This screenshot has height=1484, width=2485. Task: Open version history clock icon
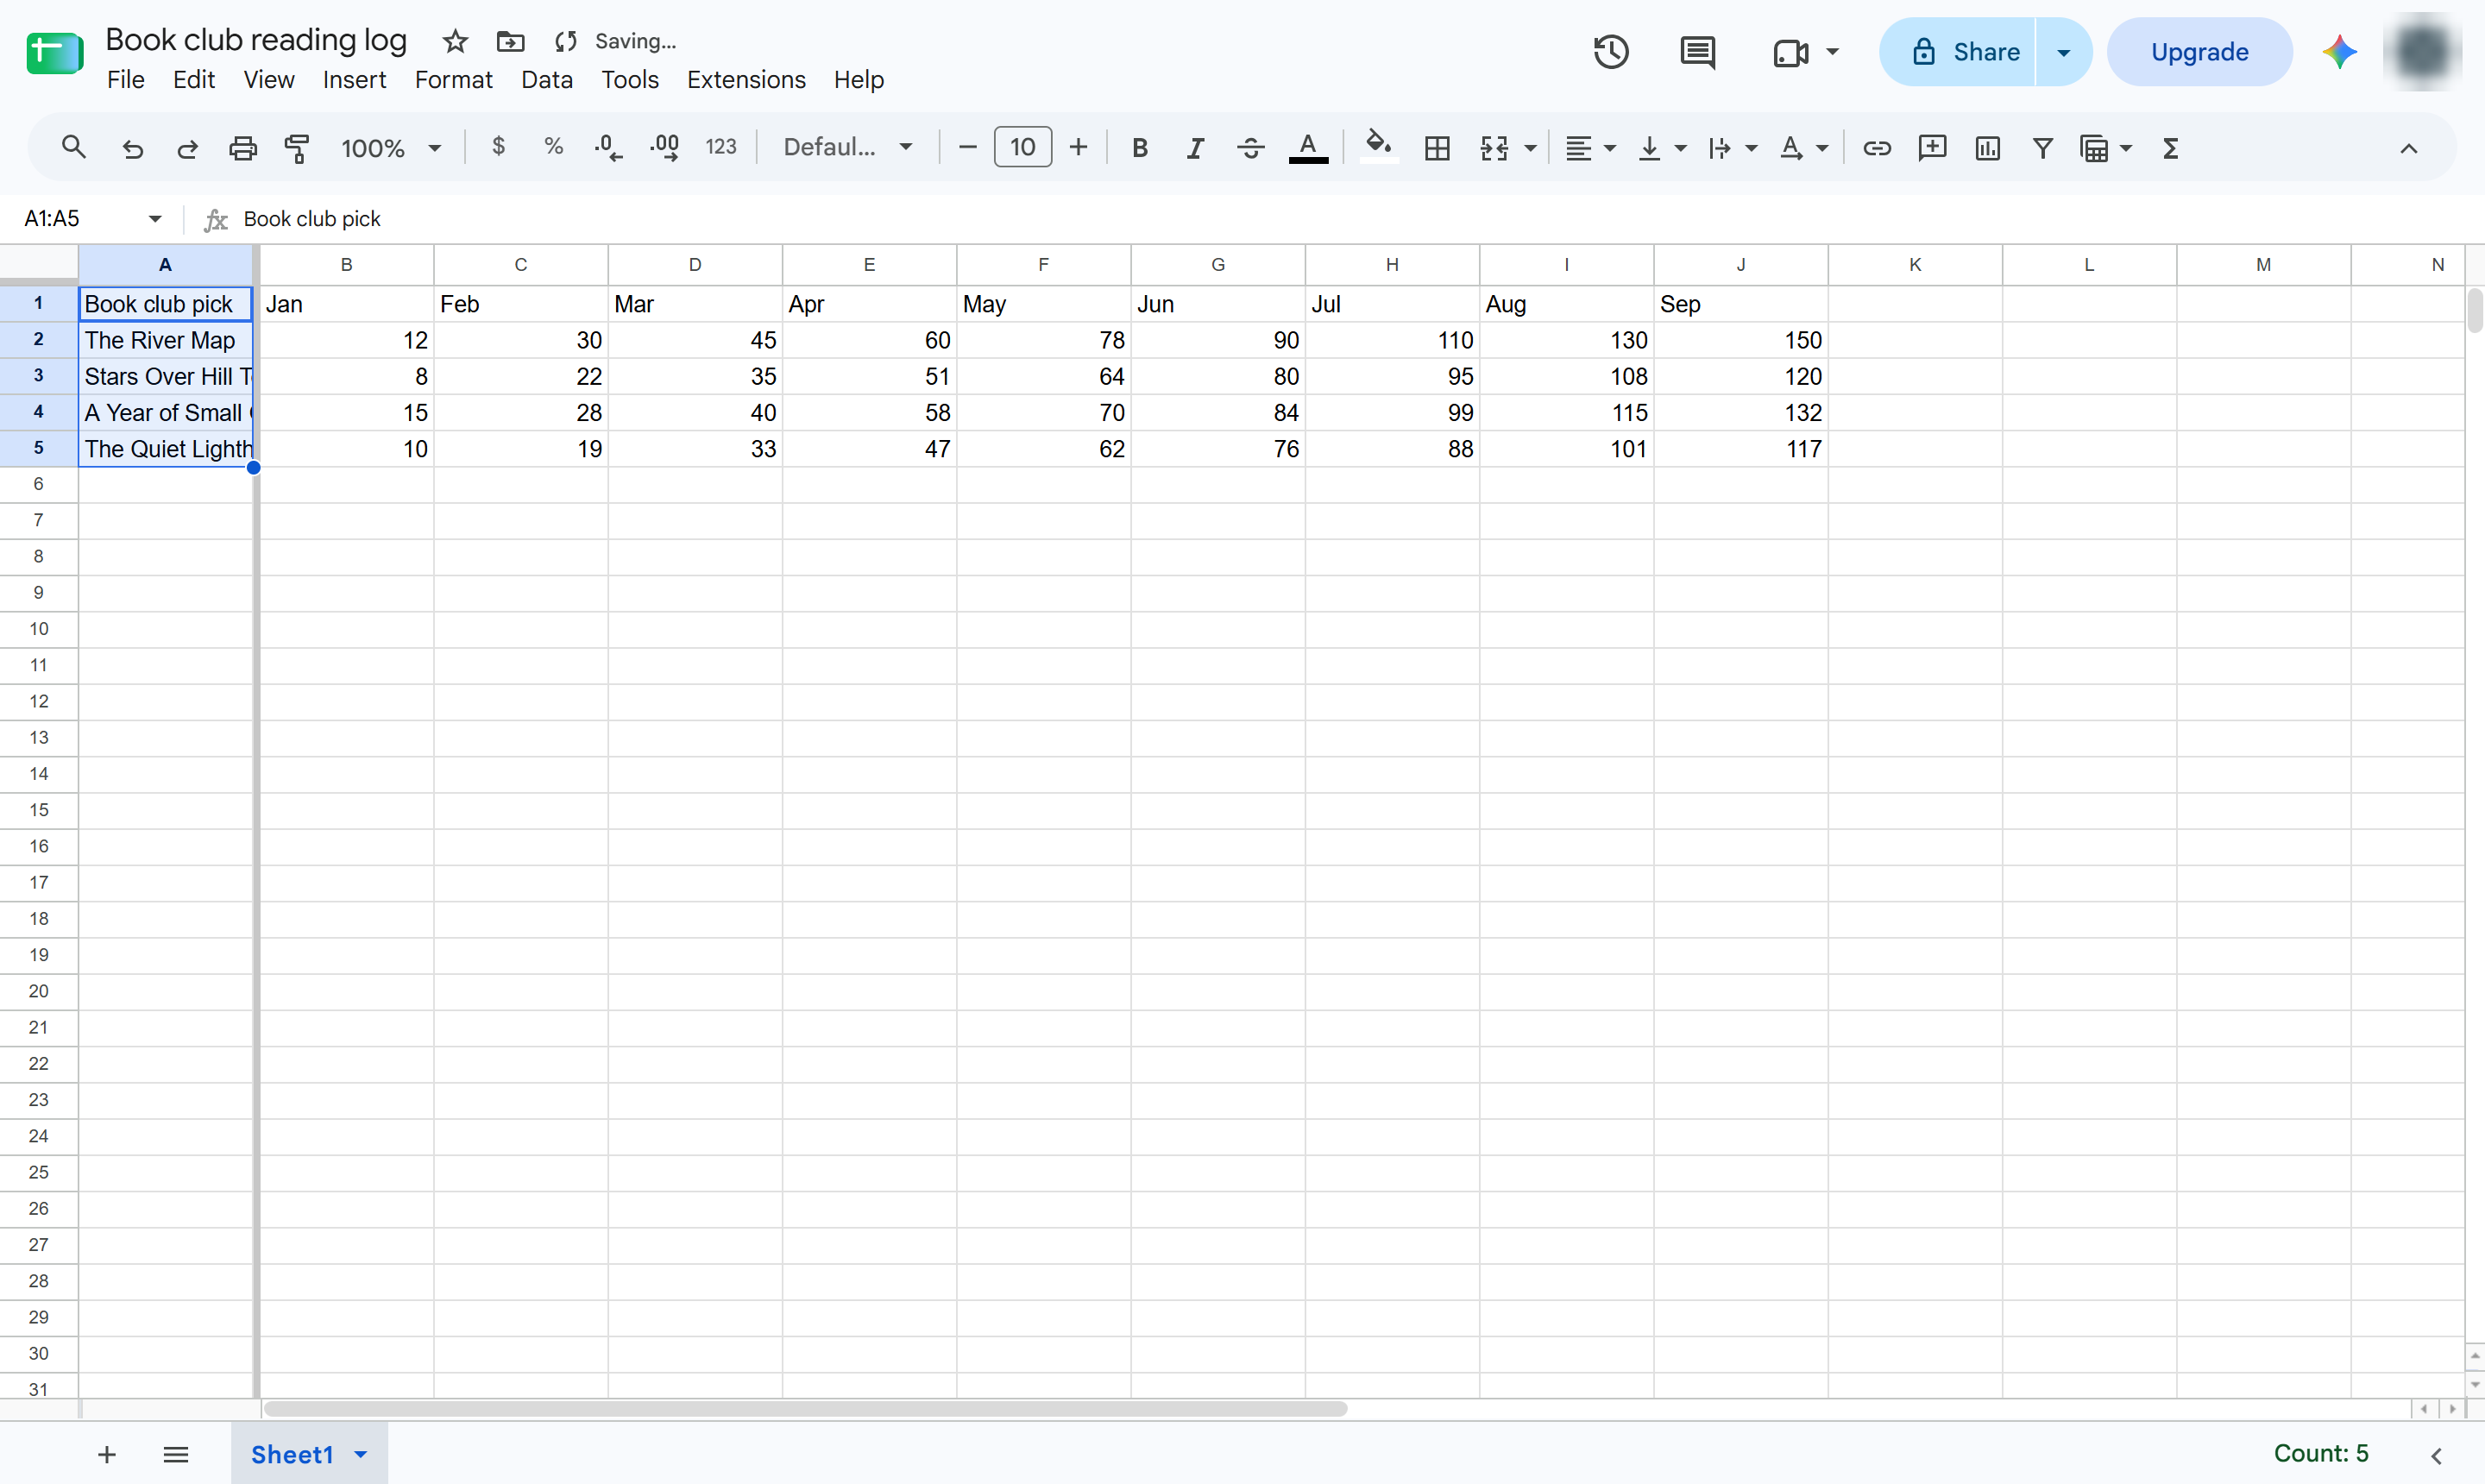pos(1611,52)
